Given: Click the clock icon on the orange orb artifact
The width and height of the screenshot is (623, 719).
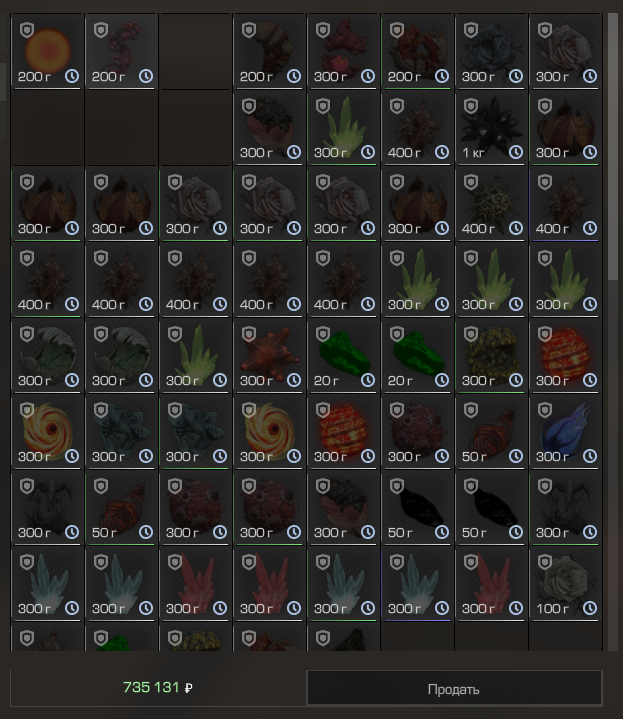Looking at the screenshot, I should coord(72,76).
